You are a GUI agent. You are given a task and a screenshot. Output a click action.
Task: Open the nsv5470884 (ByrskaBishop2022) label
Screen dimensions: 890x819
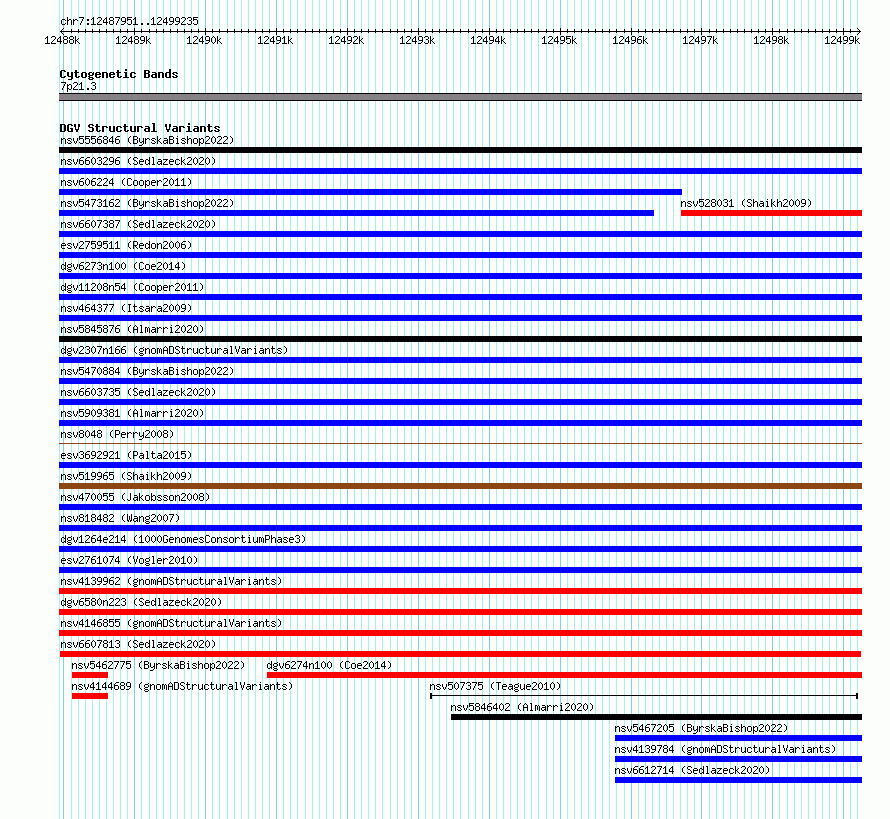tap(147, 371)
